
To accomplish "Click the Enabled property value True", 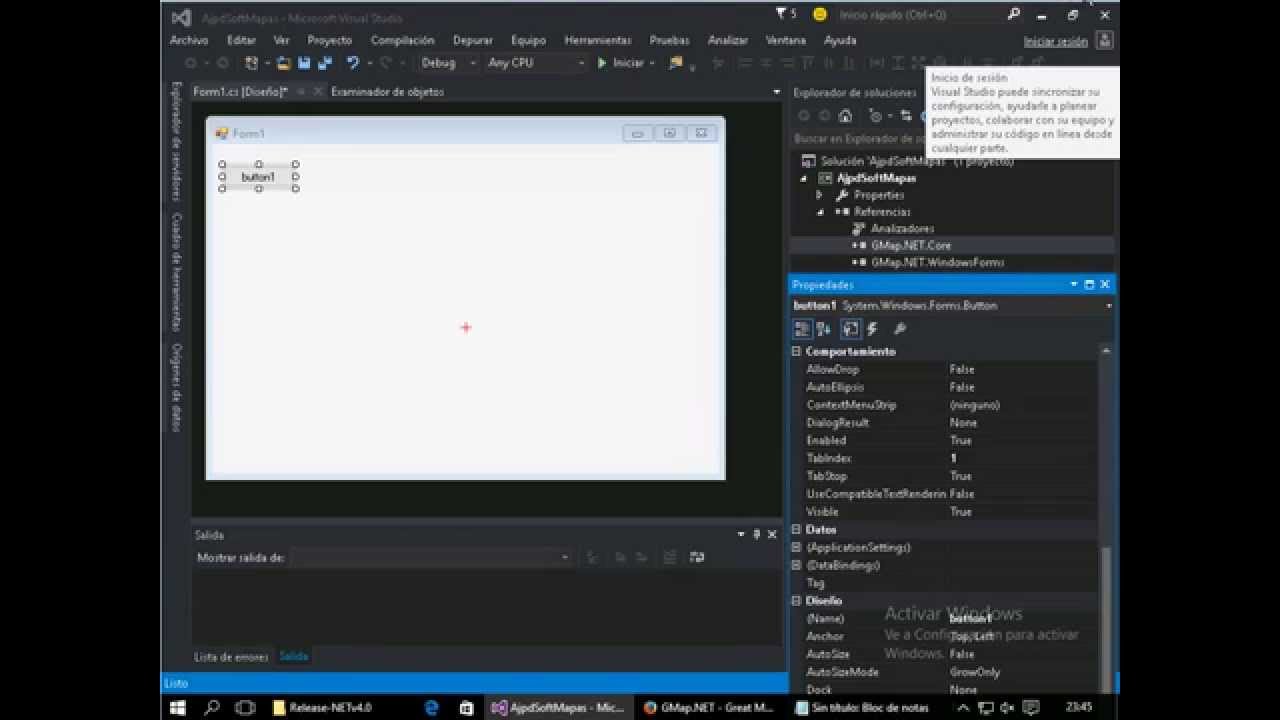I will (x=960, y=441).
